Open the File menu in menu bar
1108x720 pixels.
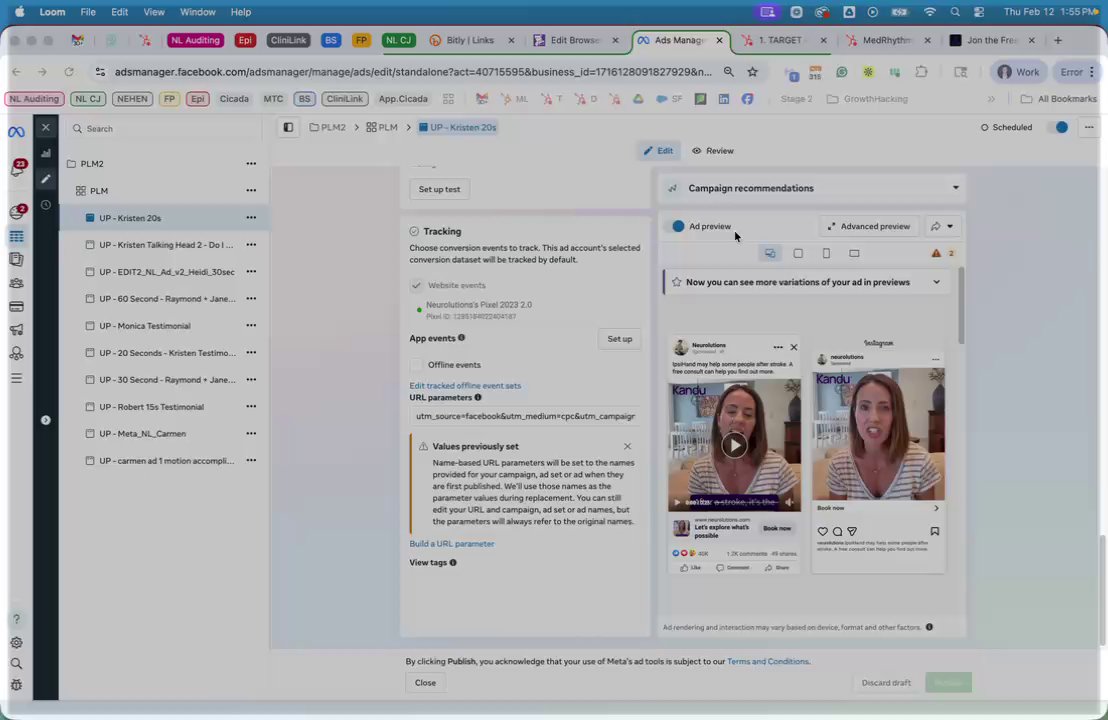88,12
